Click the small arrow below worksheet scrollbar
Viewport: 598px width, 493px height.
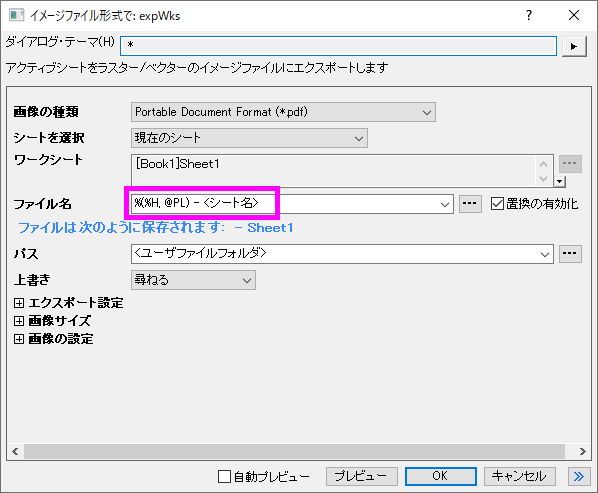click(559, 181)
